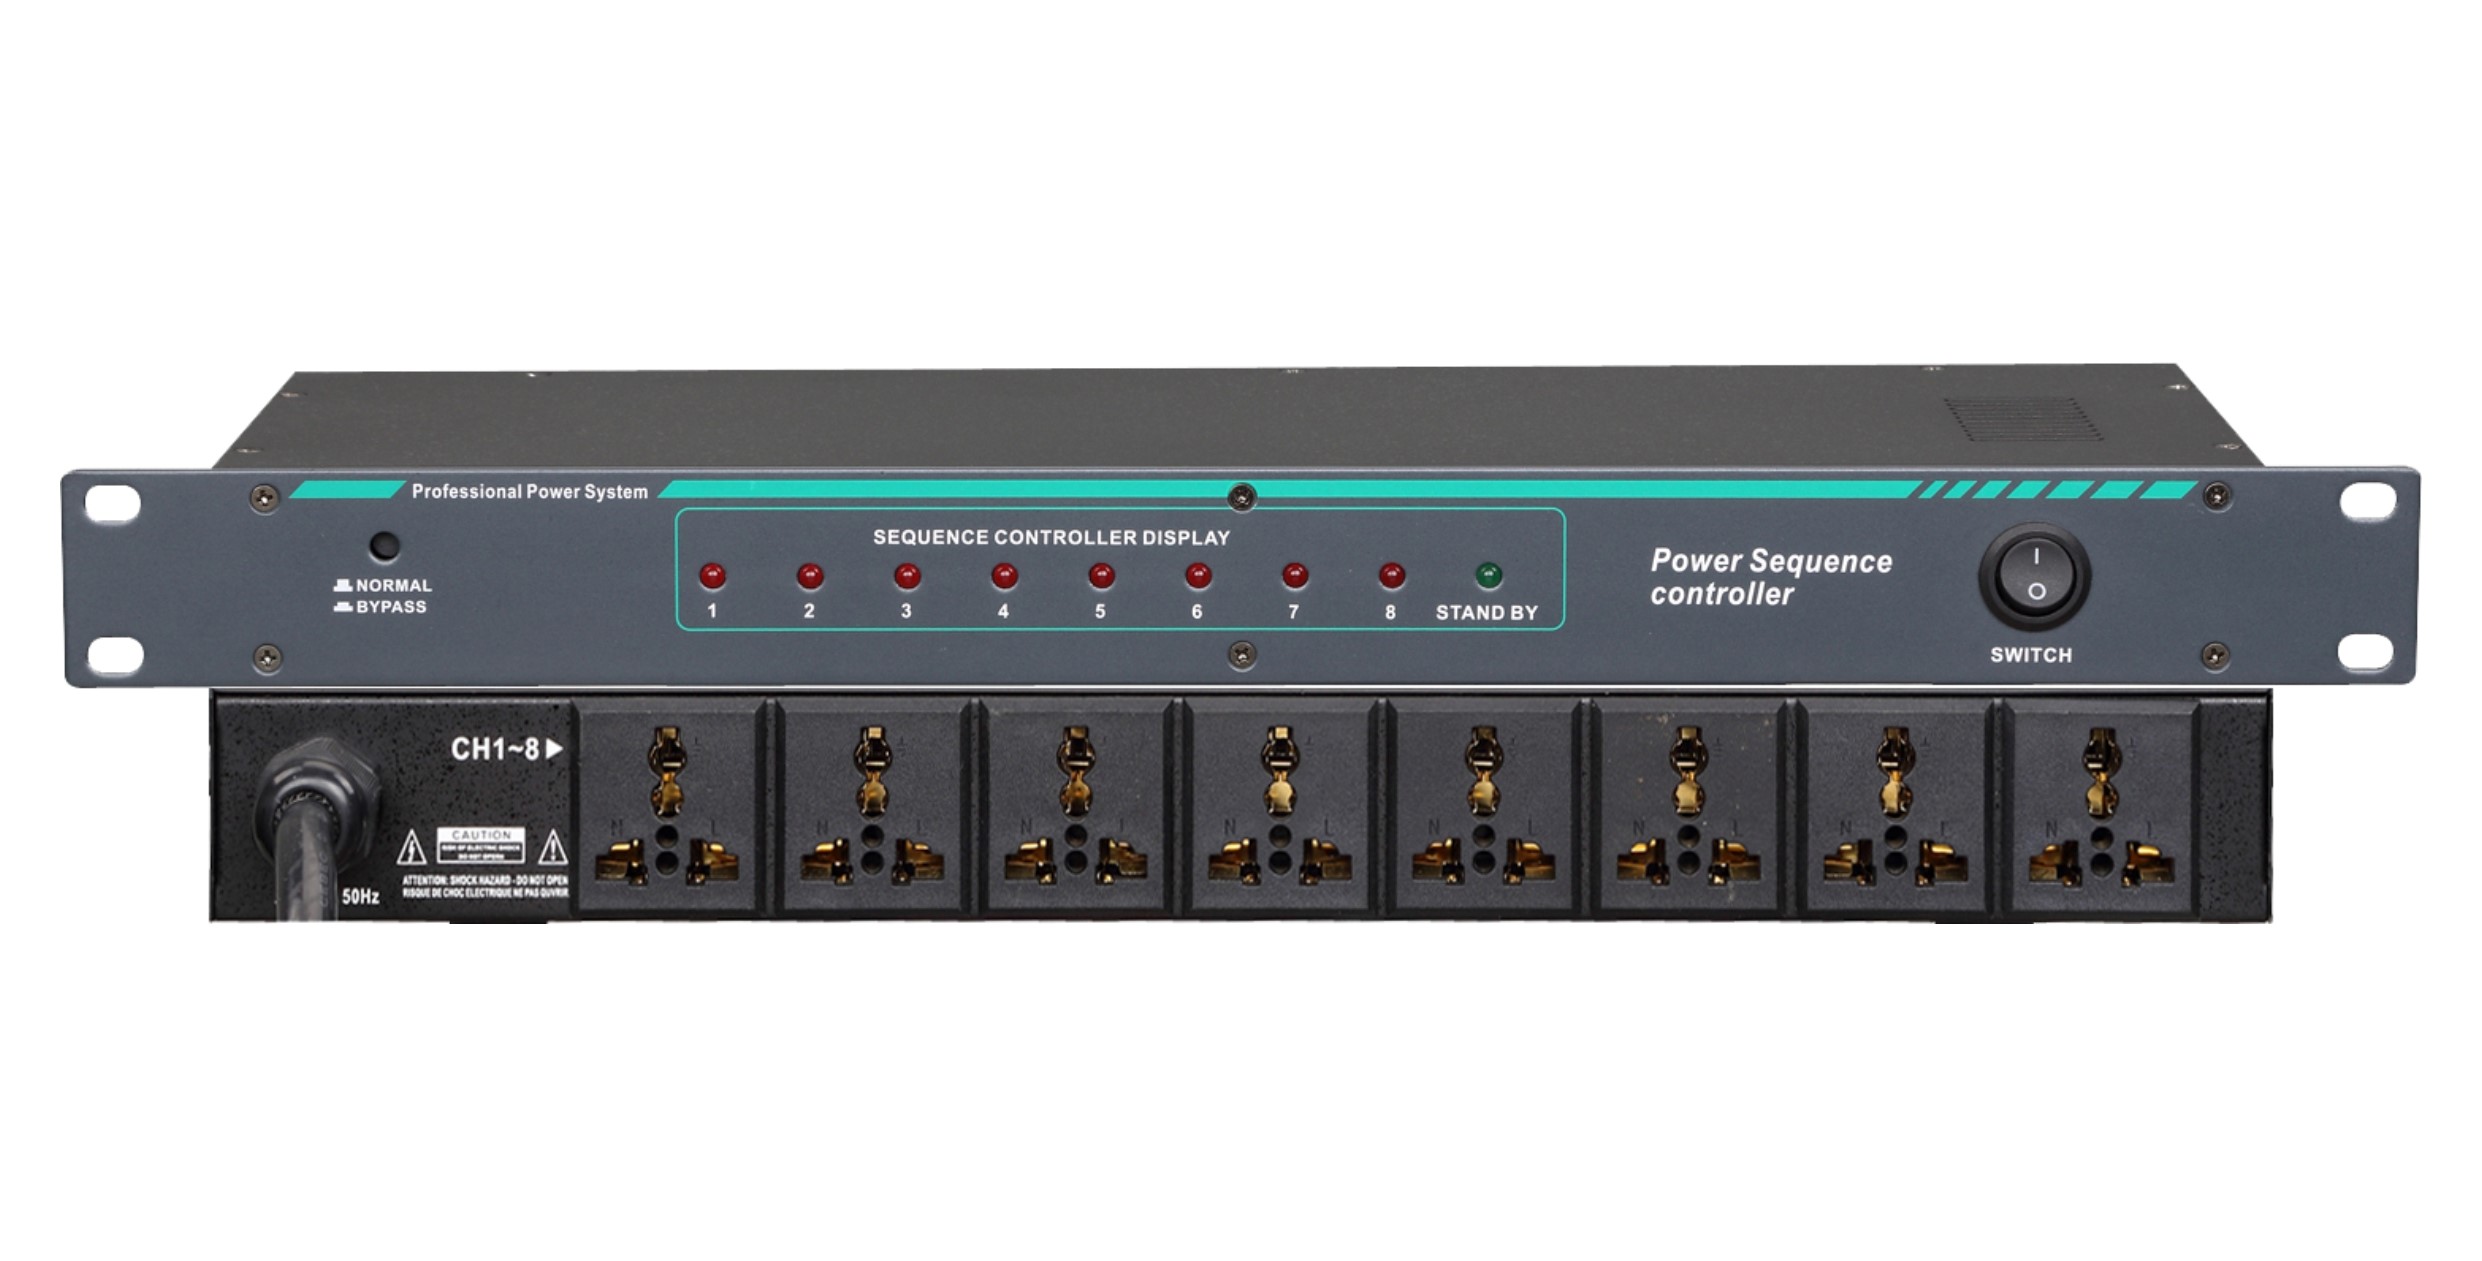
Task: Click the number '7' label in the display
Action: (x=1294, y=611)
